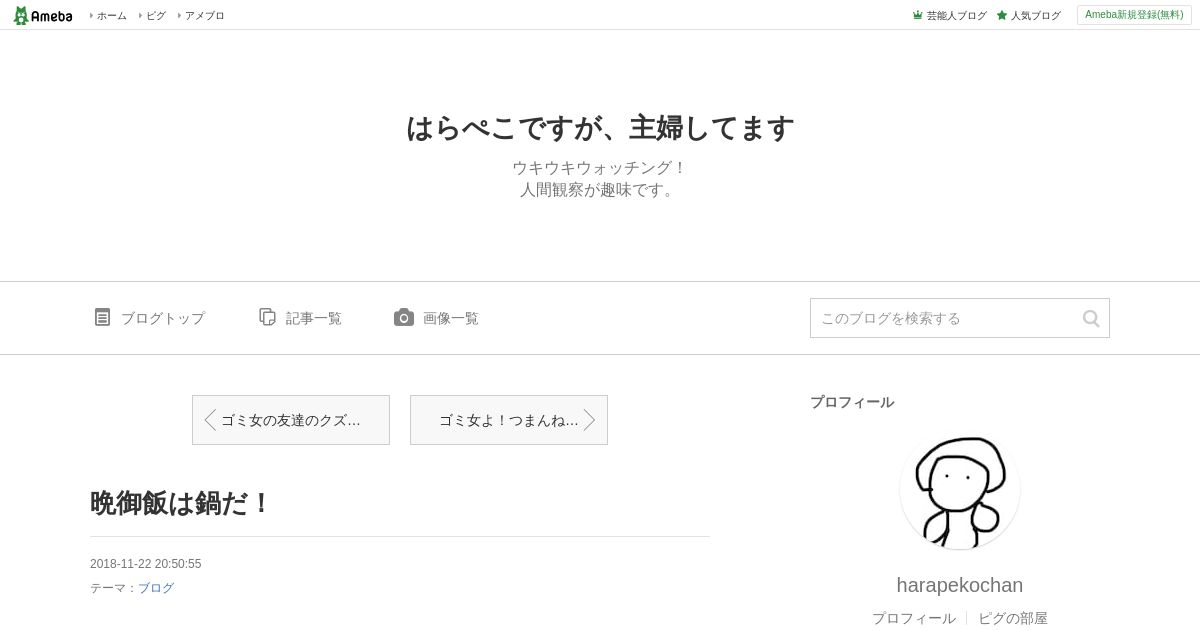This screenshot has width=1200, height=630.
Task: Open the プロフィール link under the avatar
Action: pos(914,618)
